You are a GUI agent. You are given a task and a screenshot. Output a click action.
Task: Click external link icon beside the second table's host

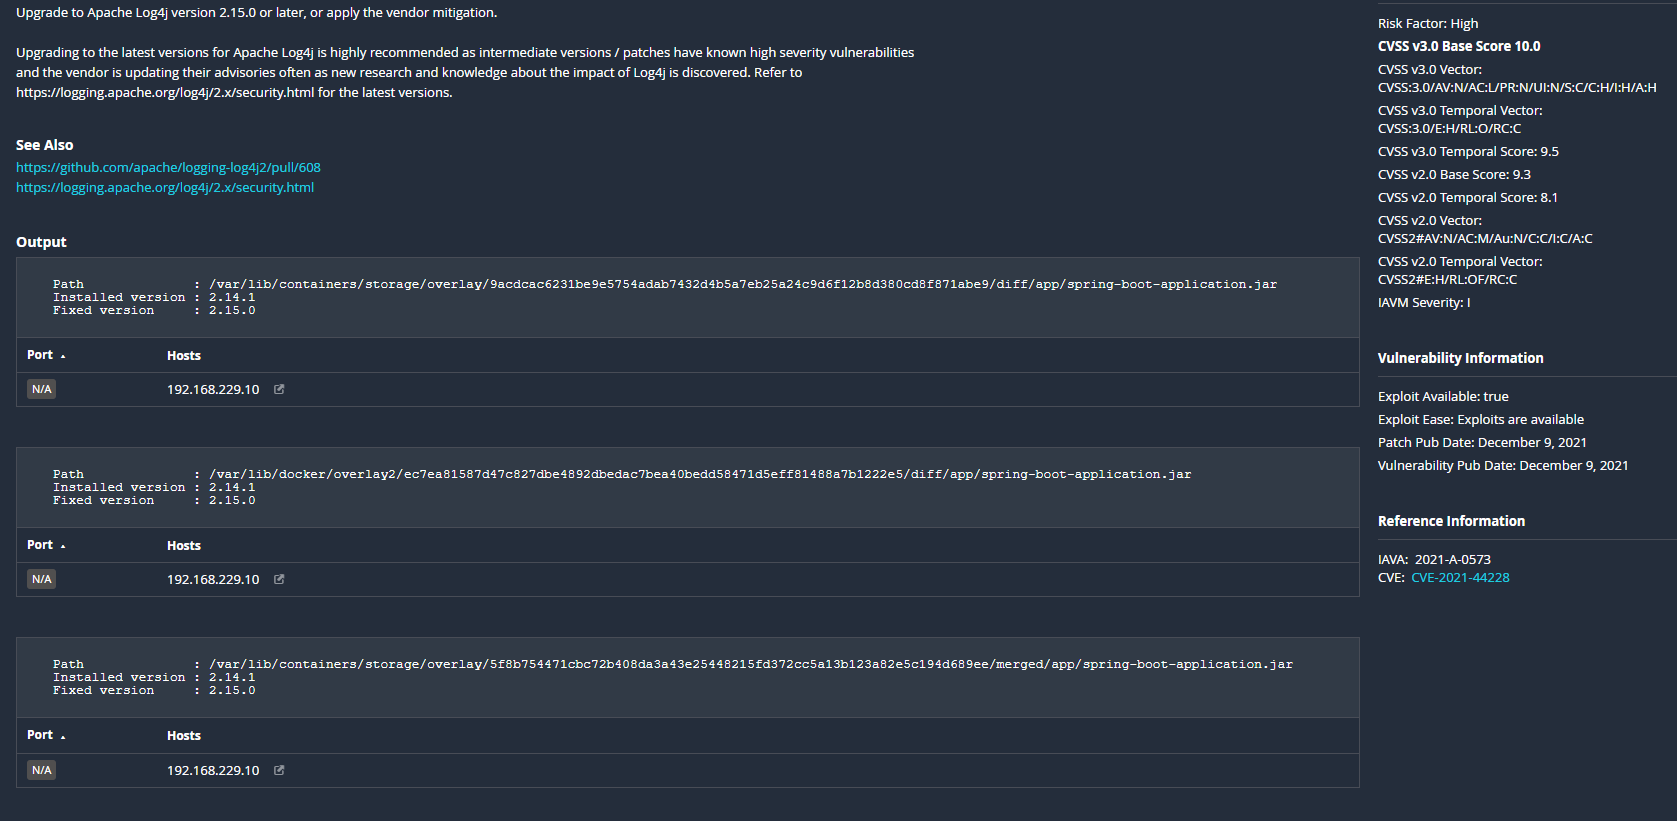(278, 579)
